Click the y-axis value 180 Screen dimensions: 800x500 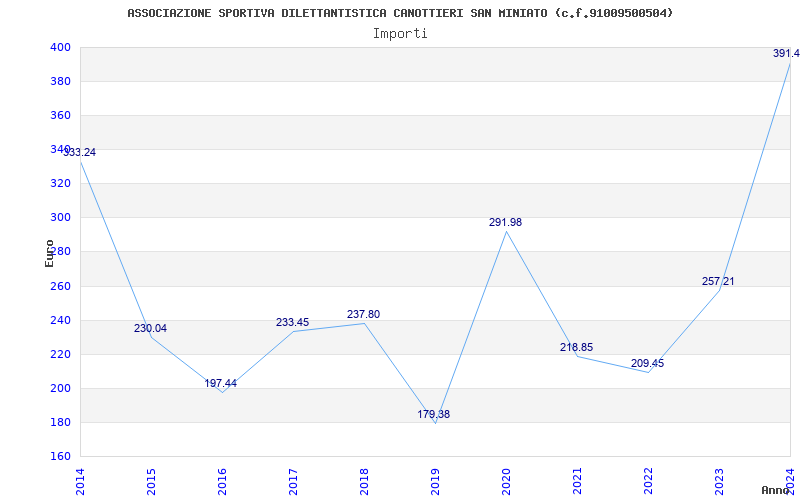point(60,422)
